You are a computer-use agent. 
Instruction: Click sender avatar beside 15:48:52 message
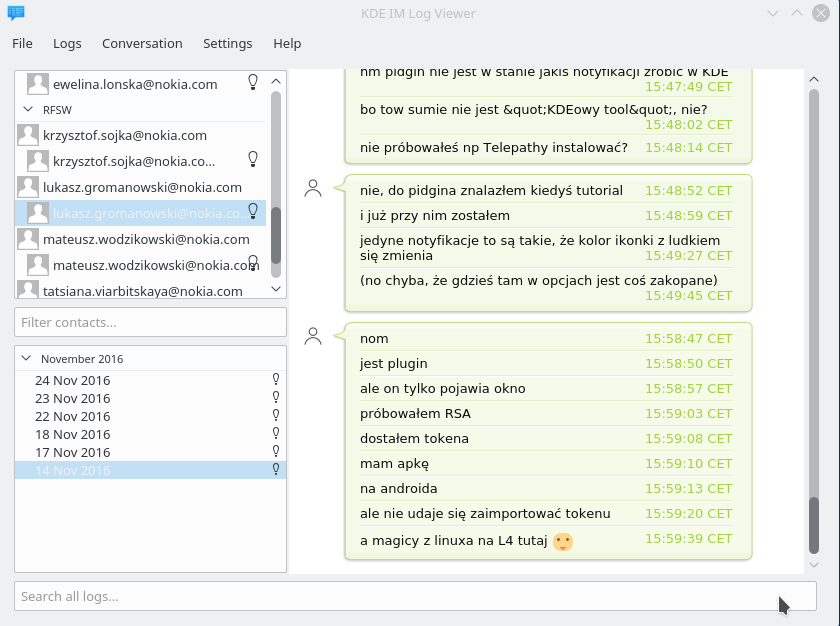(x=313, y=188)
